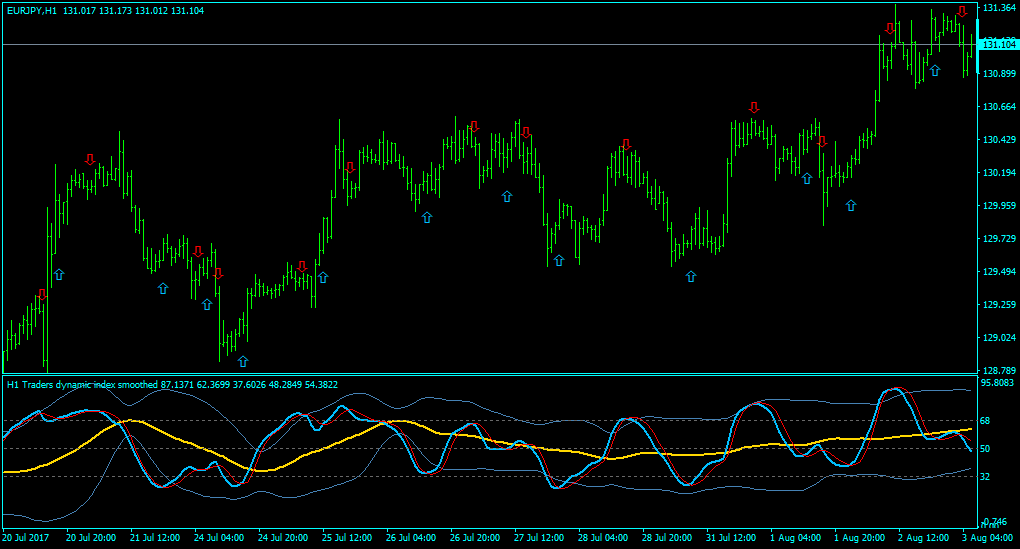Select the earliest red down arrow on the chart
Viewport: 1020px width, 549px height.
[x=42, y=295]
